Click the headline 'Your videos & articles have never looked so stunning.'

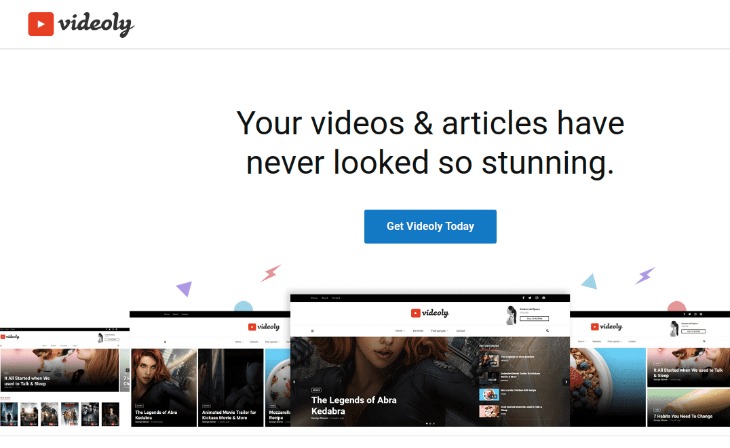point(430,143)
